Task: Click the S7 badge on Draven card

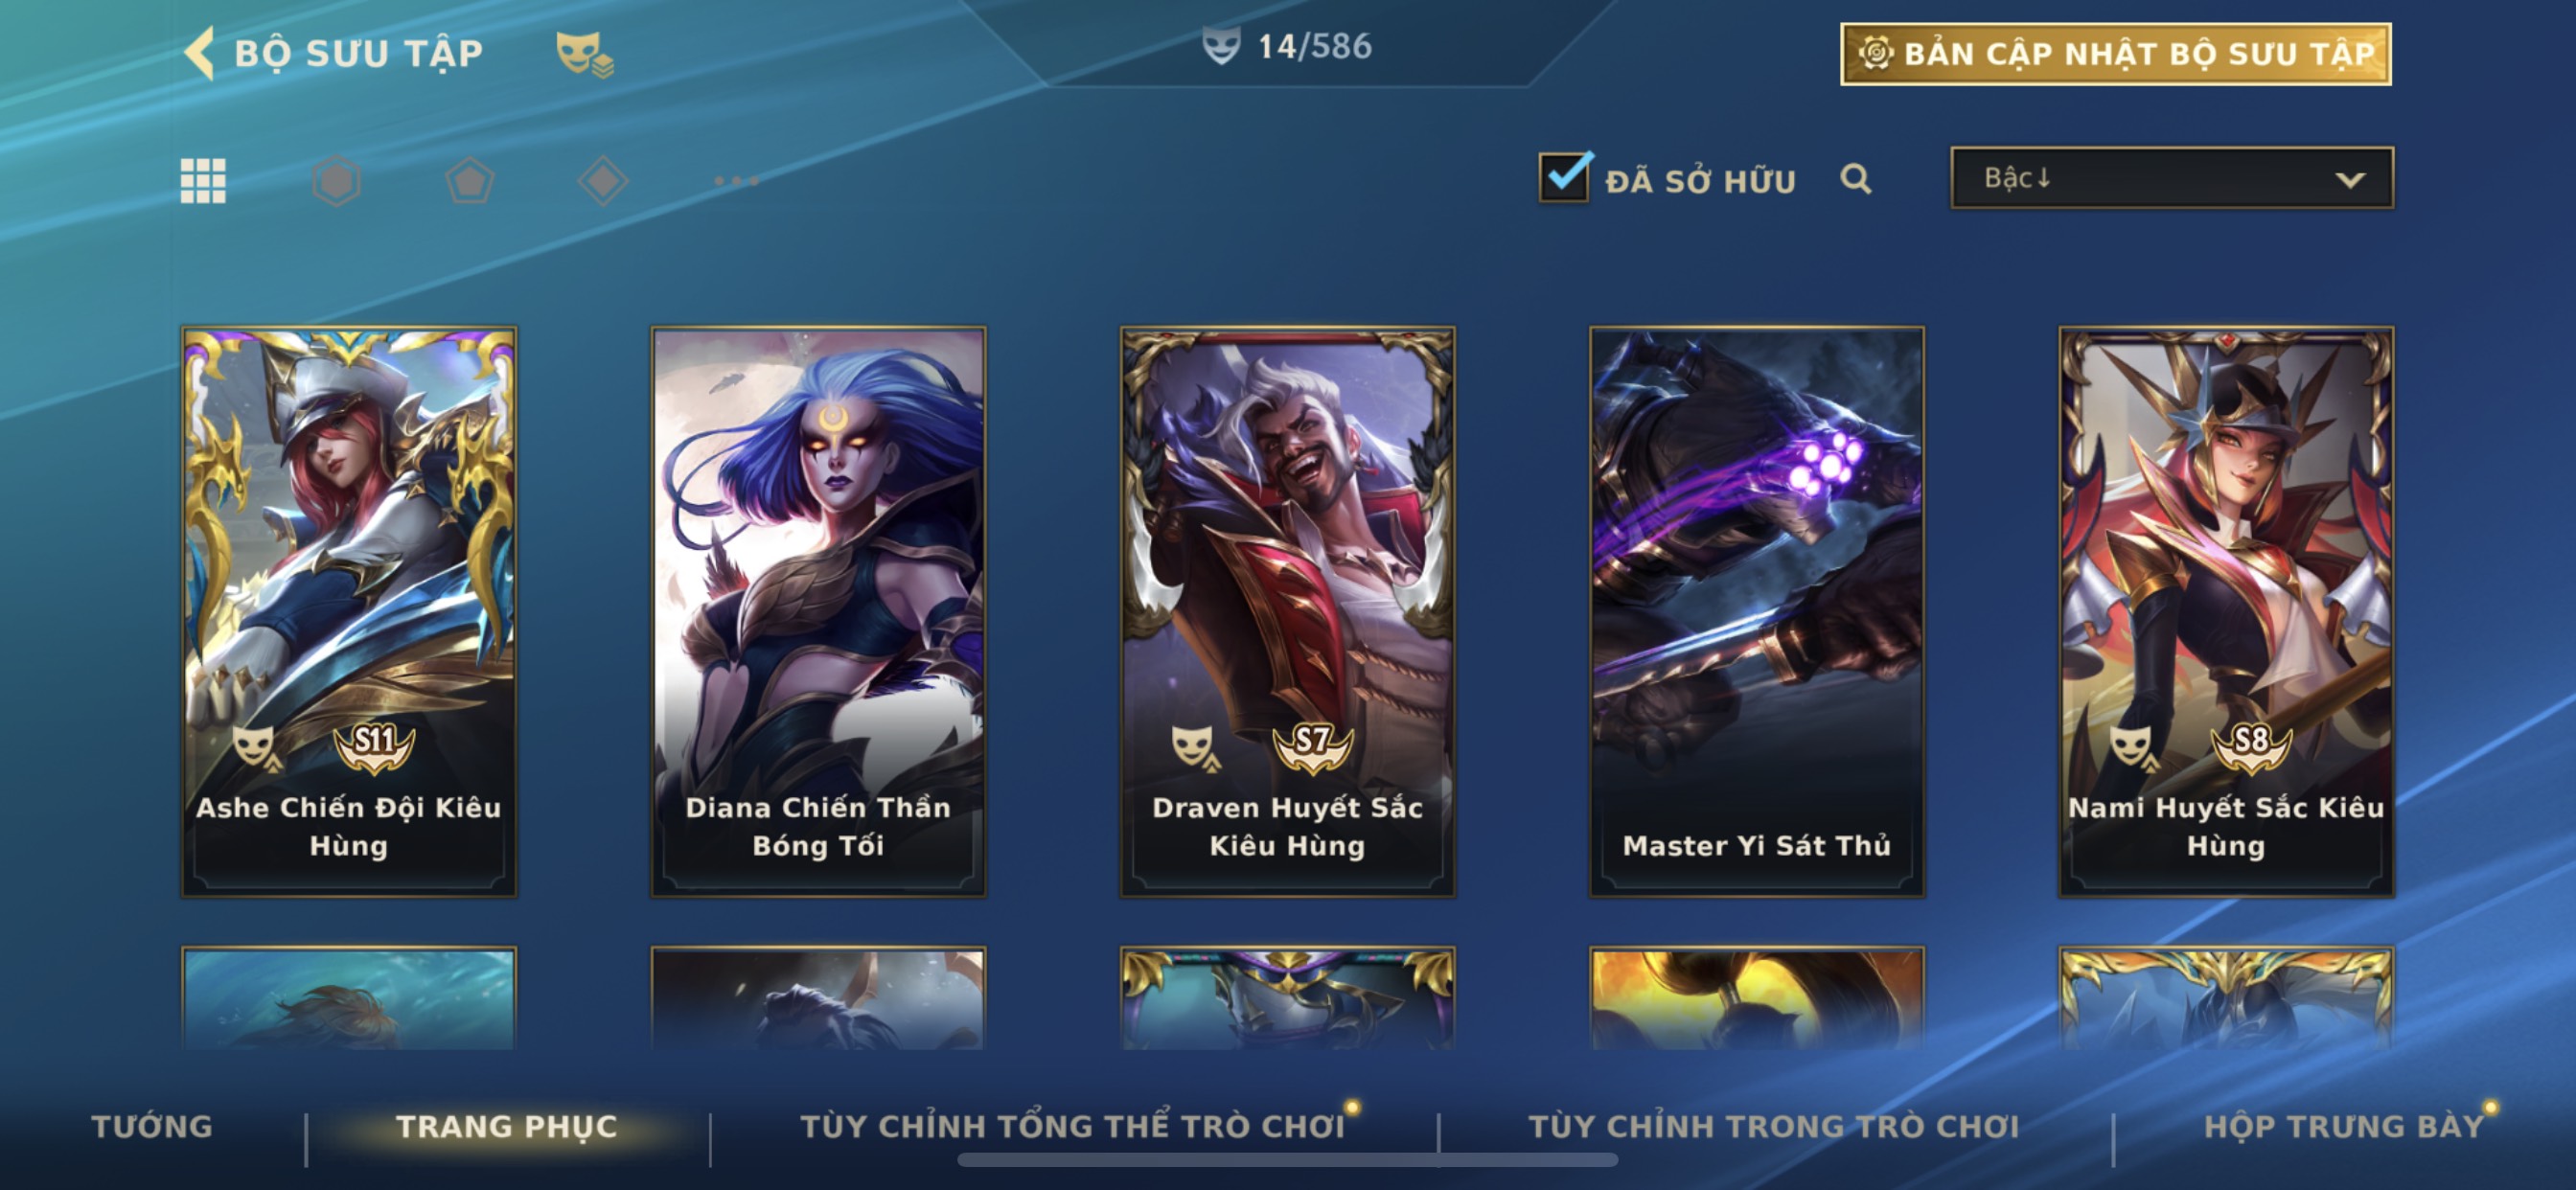Action: point(1312,746)
